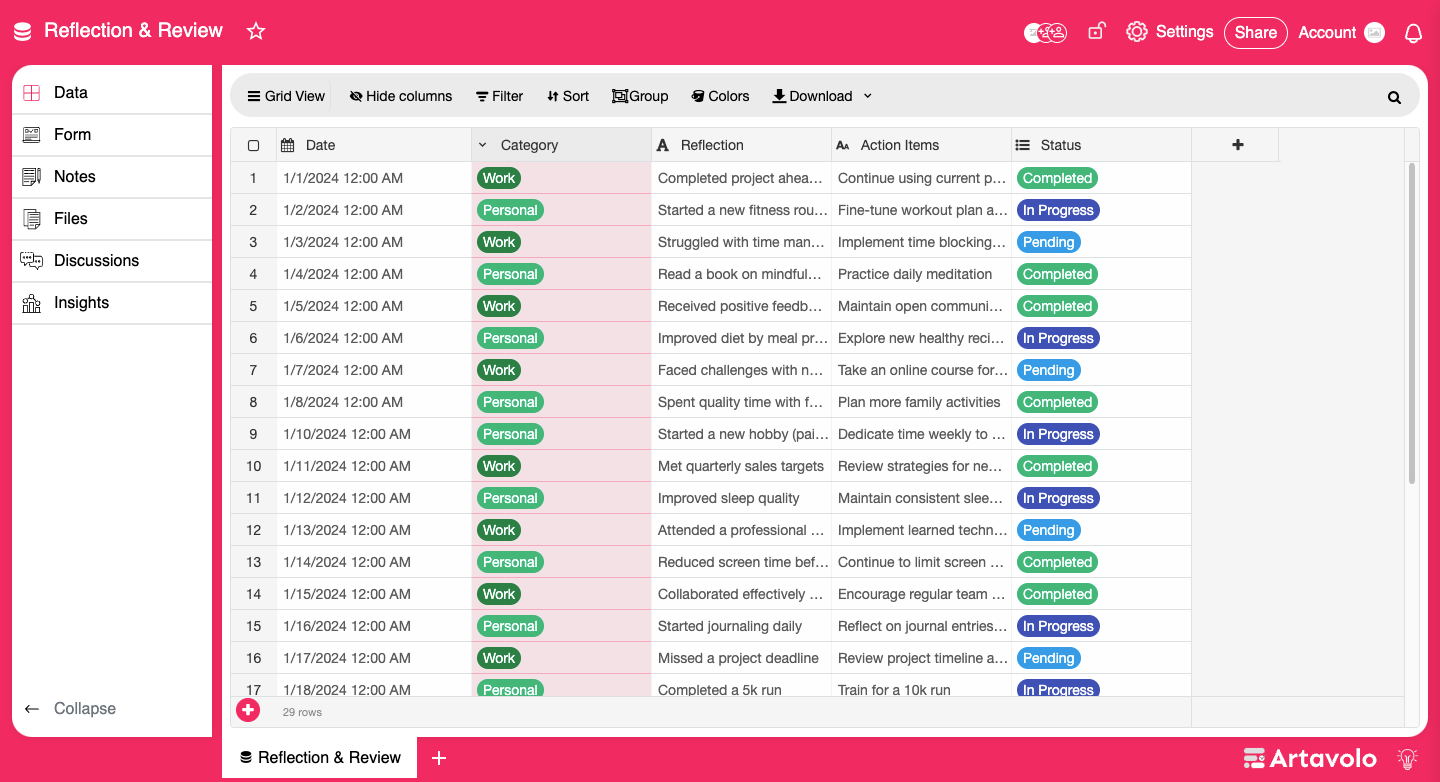Click Pending status in row 3
1440x782 pixels.
coord(1048,242)
